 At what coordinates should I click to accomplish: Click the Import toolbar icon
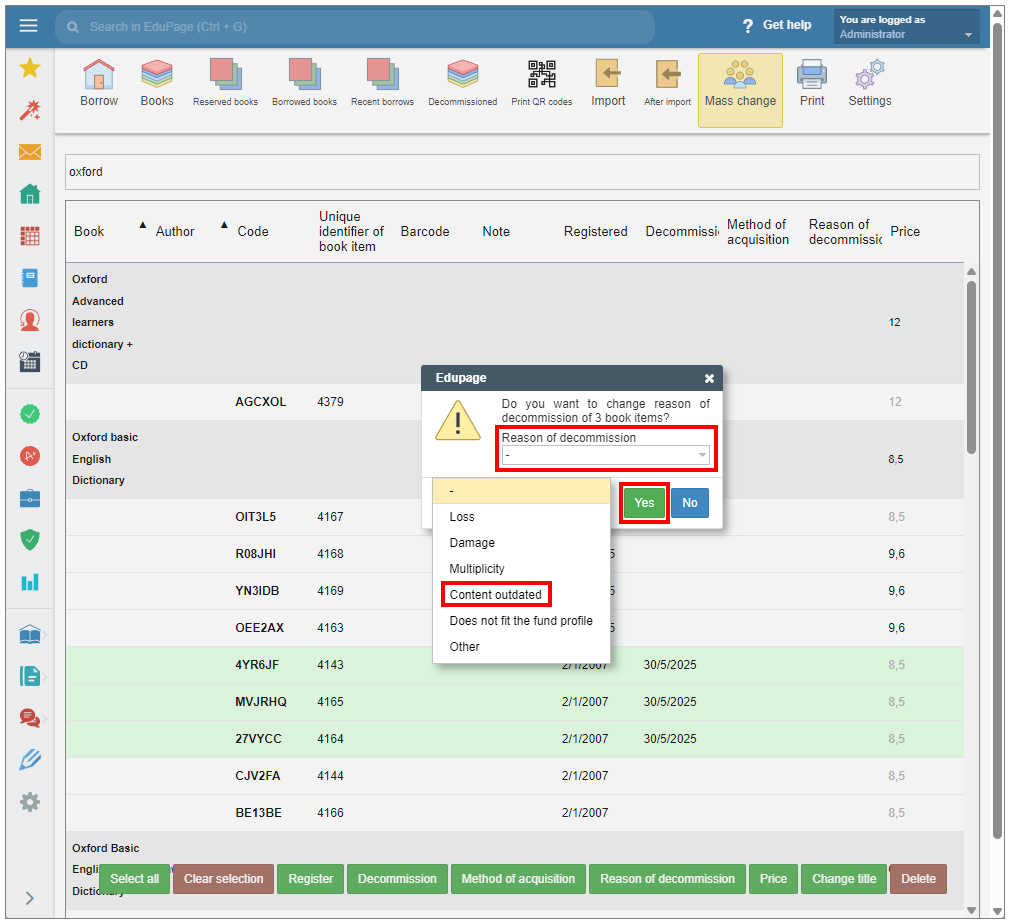click(x=608, y=83)
